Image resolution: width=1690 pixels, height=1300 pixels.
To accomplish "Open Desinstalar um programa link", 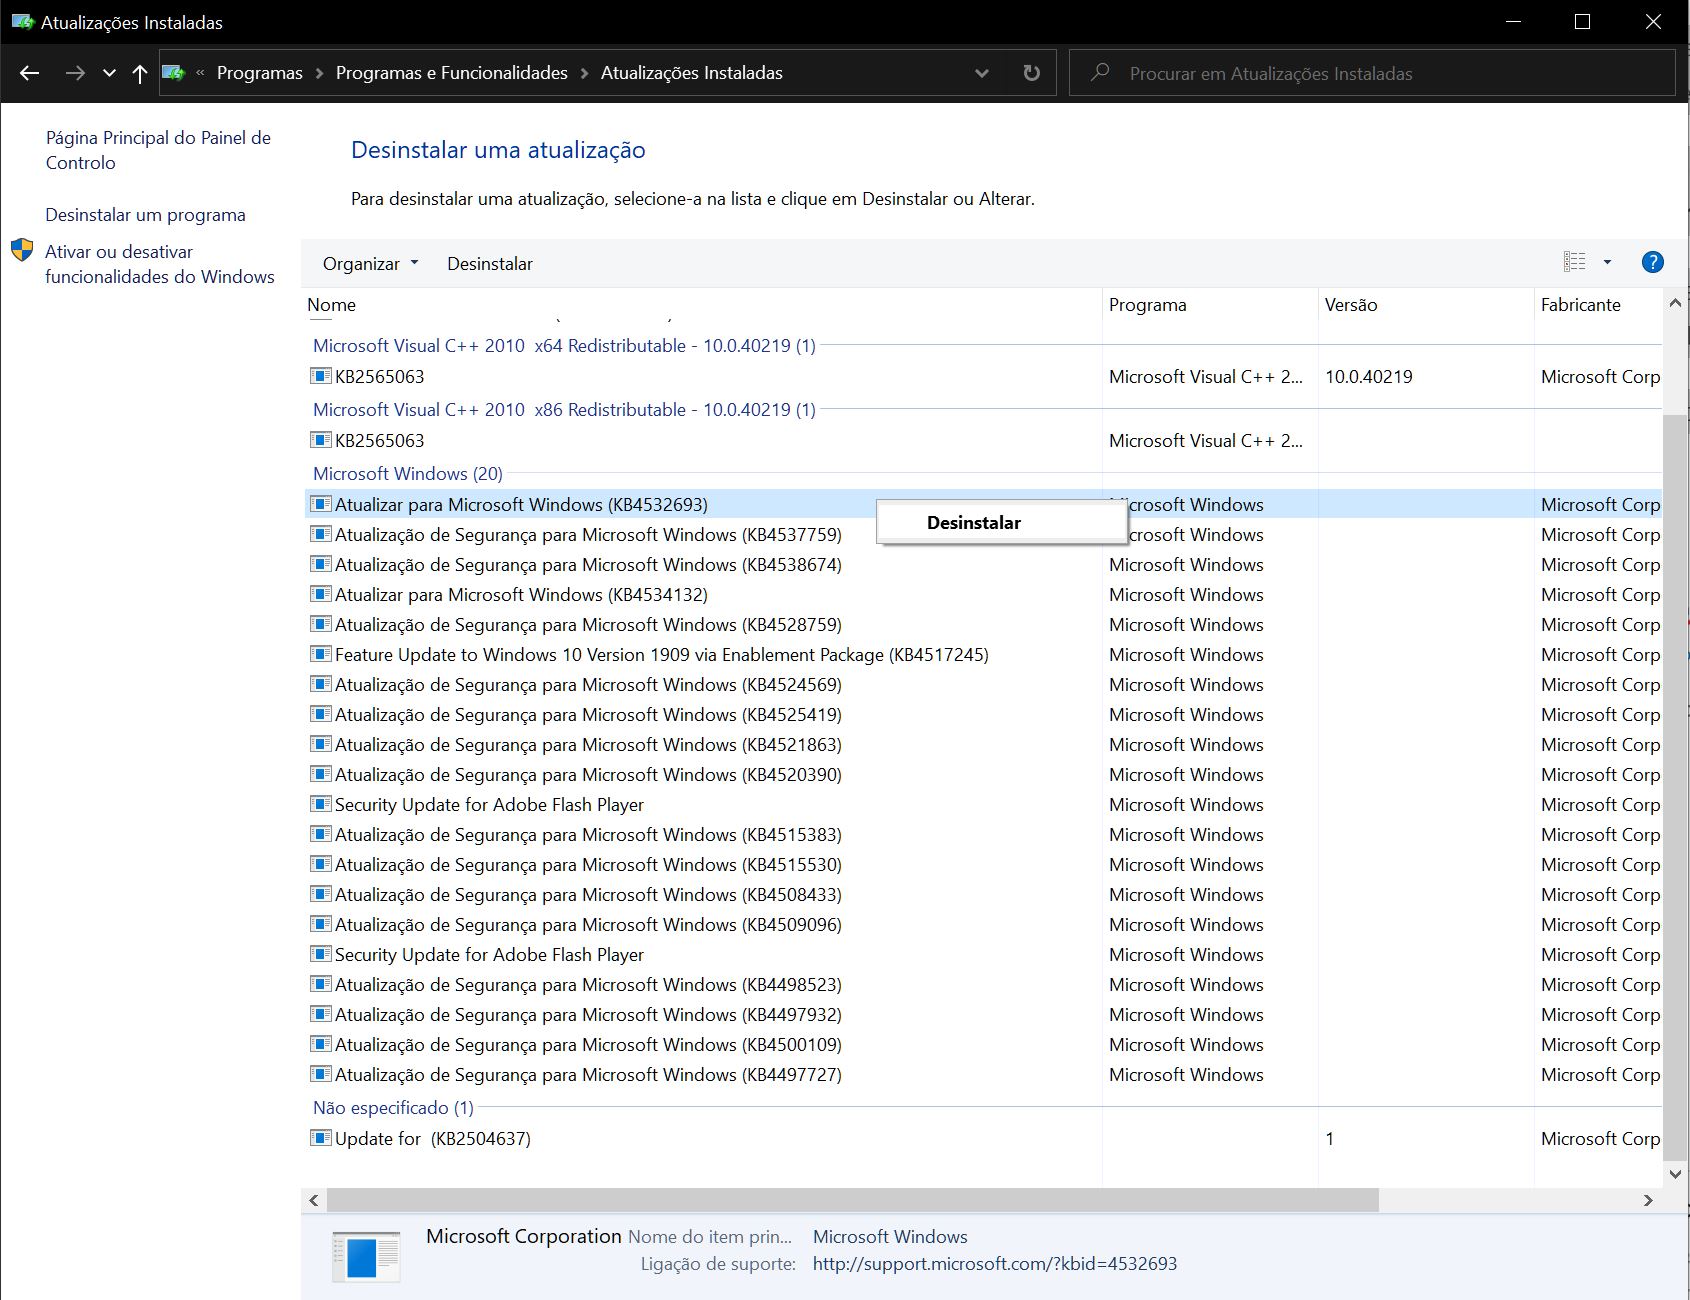I will (x=145, y=215).
